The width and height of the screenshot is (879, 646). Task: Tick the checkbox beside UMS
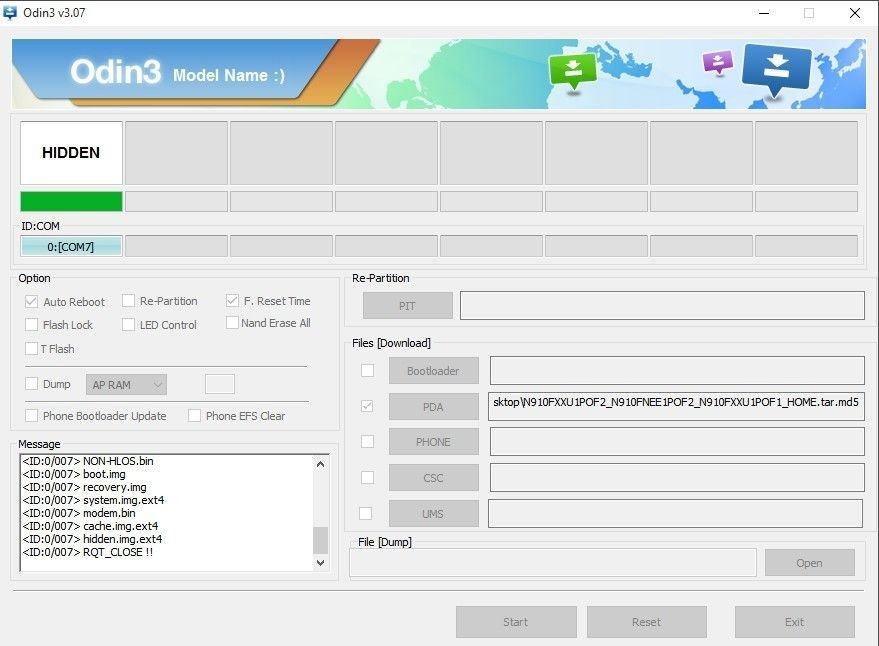tap(366, 513)
